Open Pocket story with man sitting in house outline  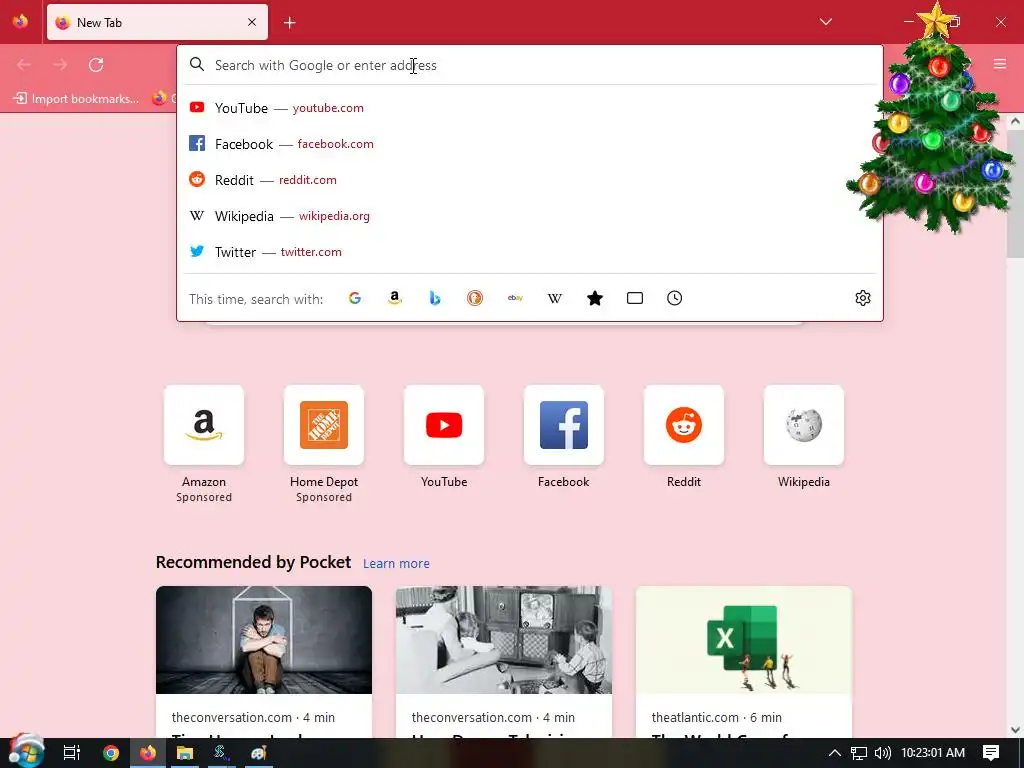[x=264, y=662]
